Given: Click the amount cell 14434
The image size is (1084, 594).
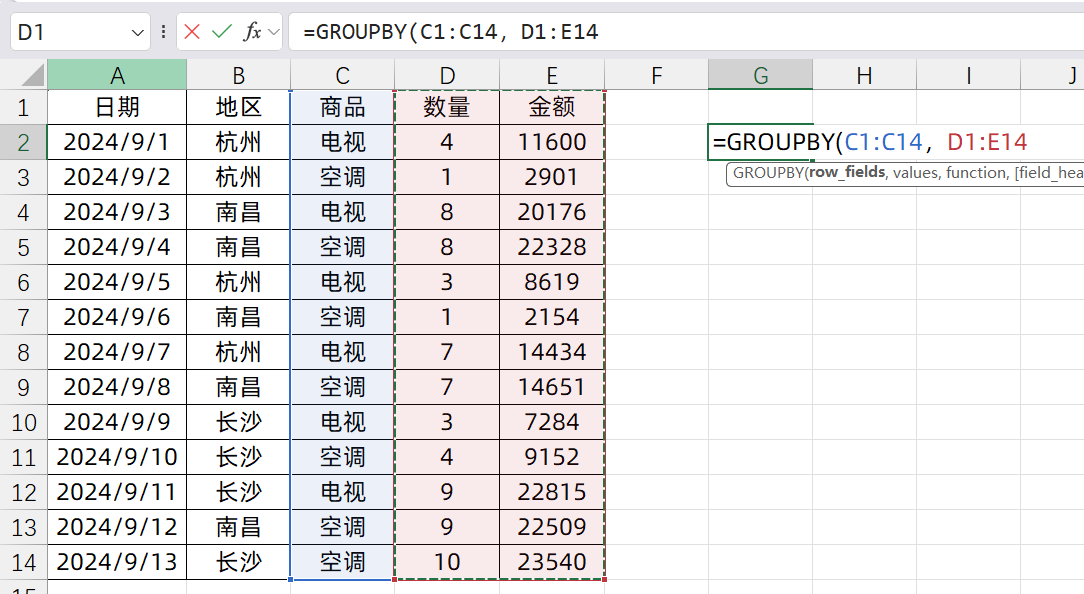Looking at the screenshot, I should coord(552,352).
